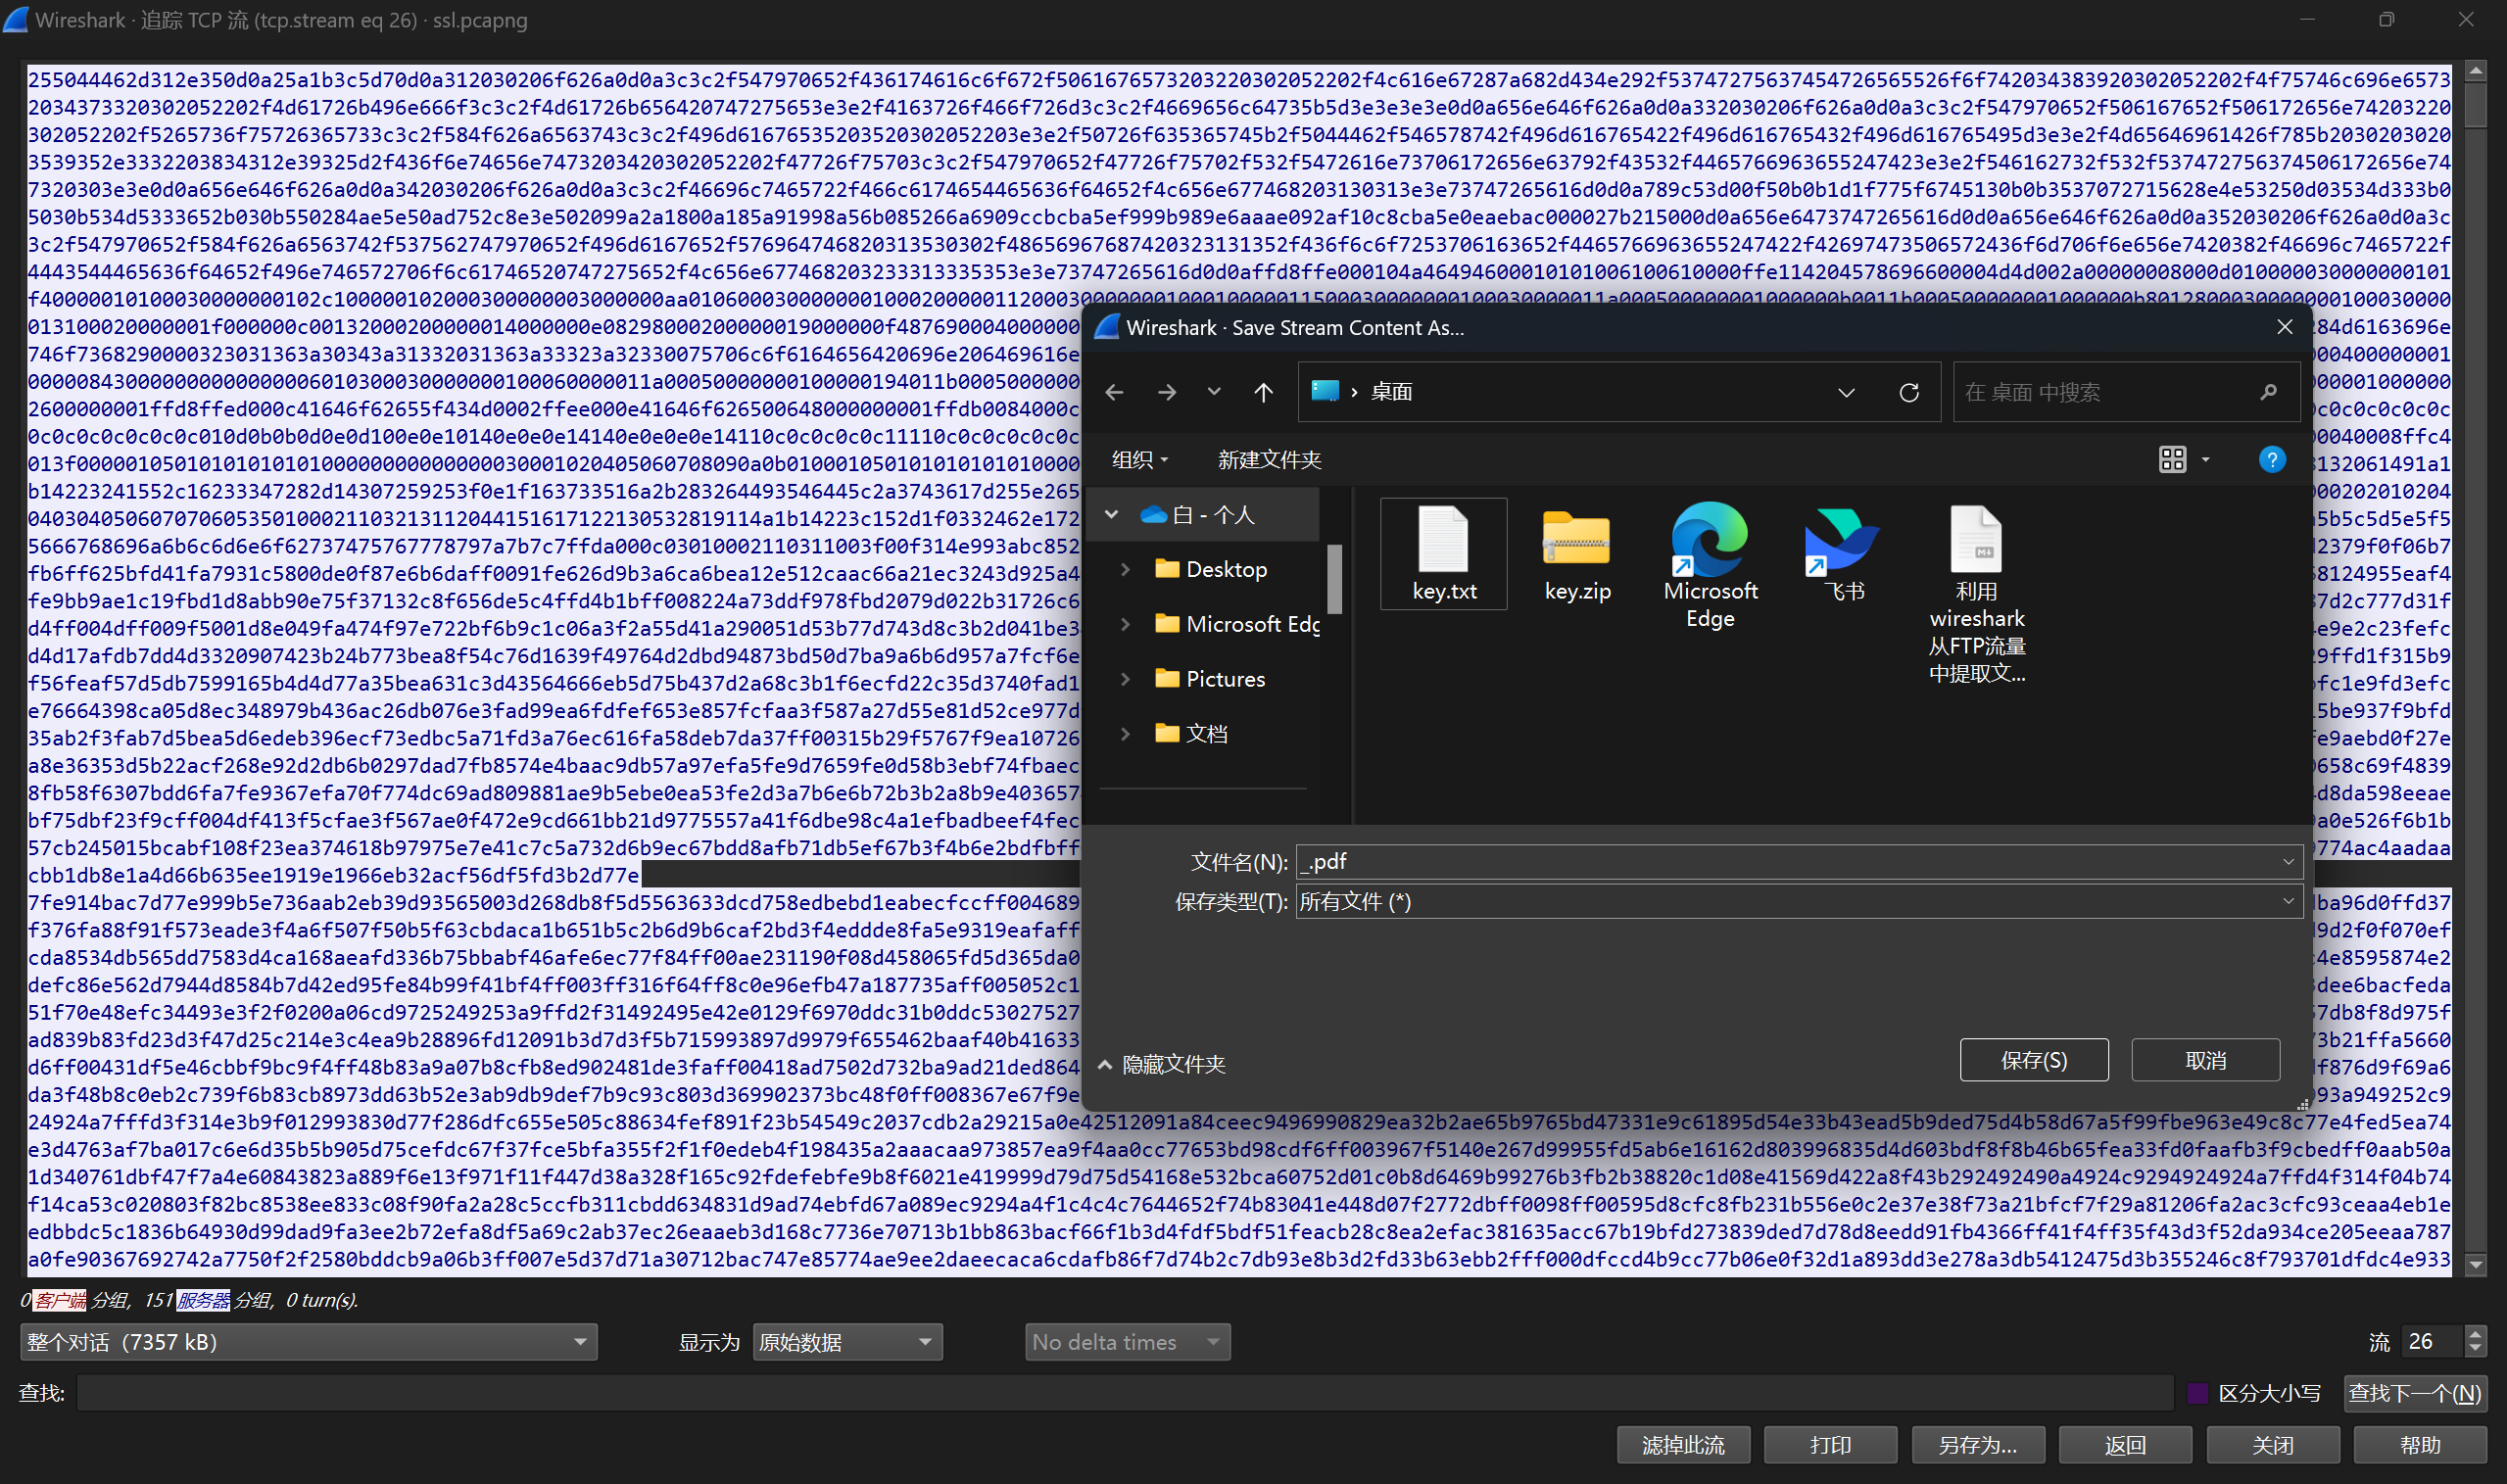The image size is (2507, 1484).
Task: Click the Wireshark icon in save dialog title
Action: tap(1106, 327)
